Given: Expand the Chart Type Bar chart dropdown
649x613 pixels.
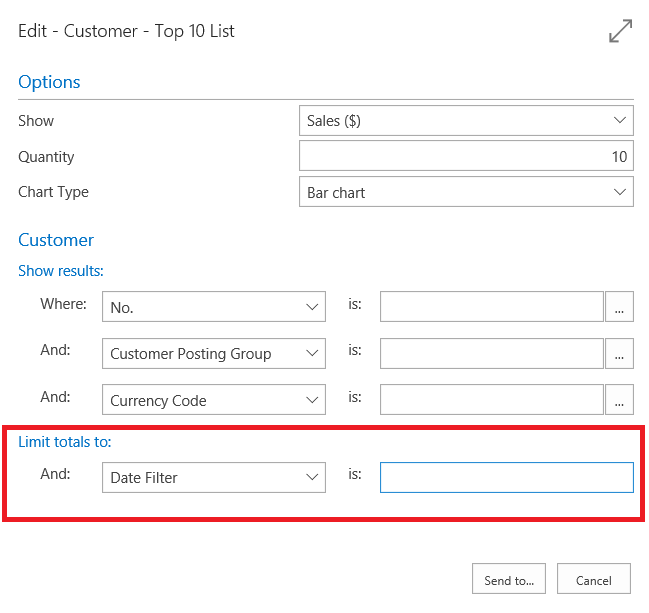Looking at the screenshot, I should click(466, 192).
